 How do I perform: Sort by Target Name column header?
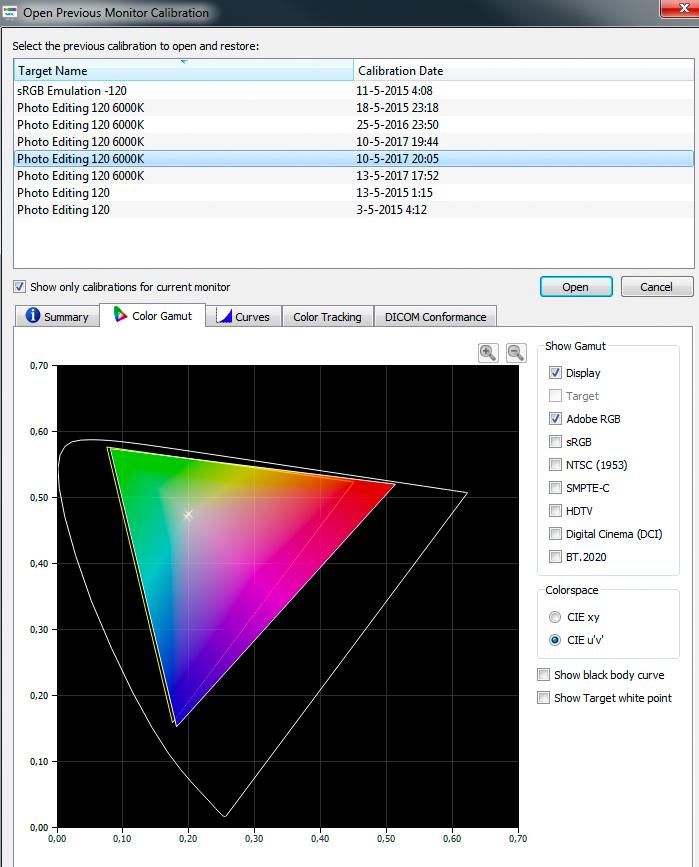[x=184, y=70]
